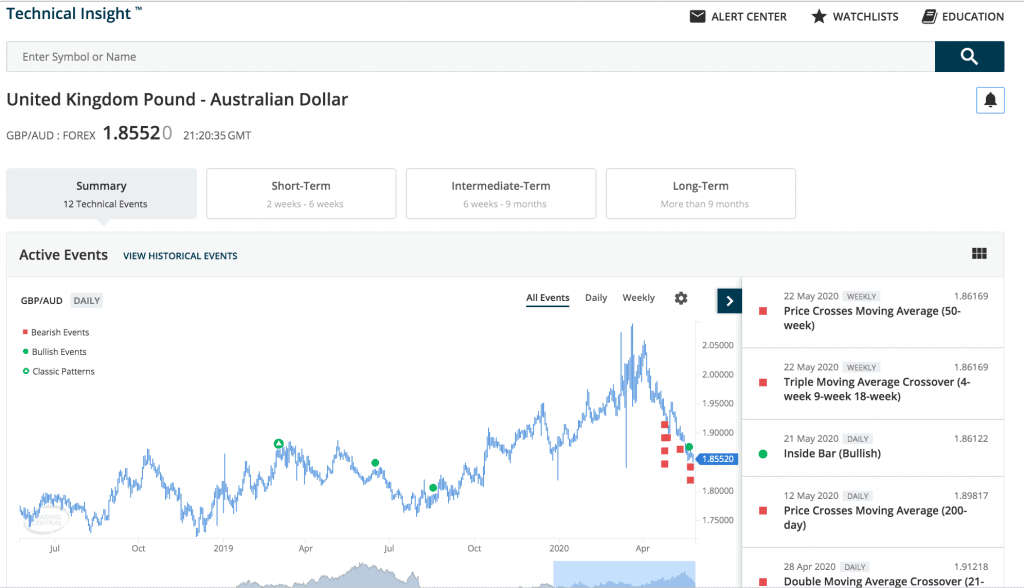Click the 1.85520 current price label on chart

(x=717, y=459)
